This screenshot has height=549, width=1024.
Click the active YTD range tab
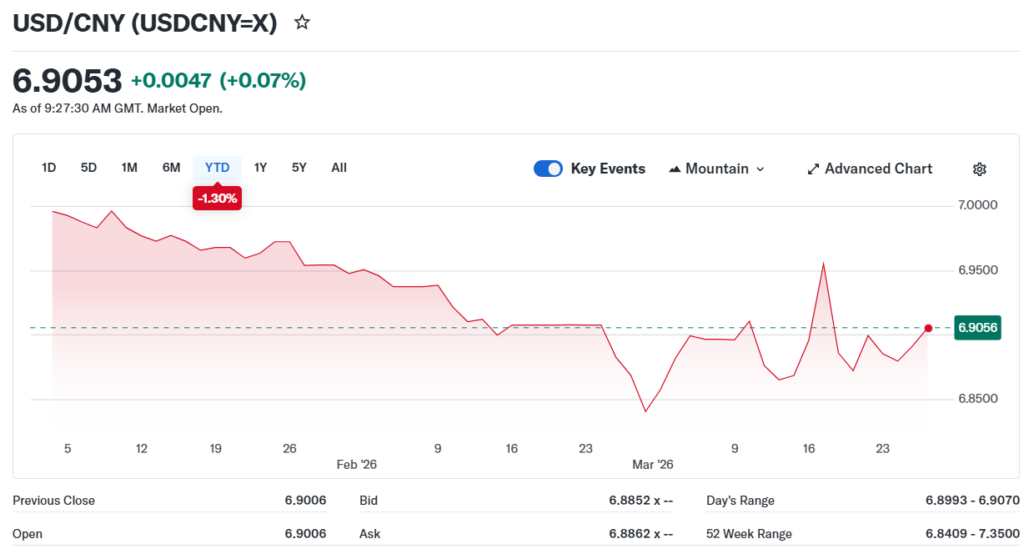217,167
